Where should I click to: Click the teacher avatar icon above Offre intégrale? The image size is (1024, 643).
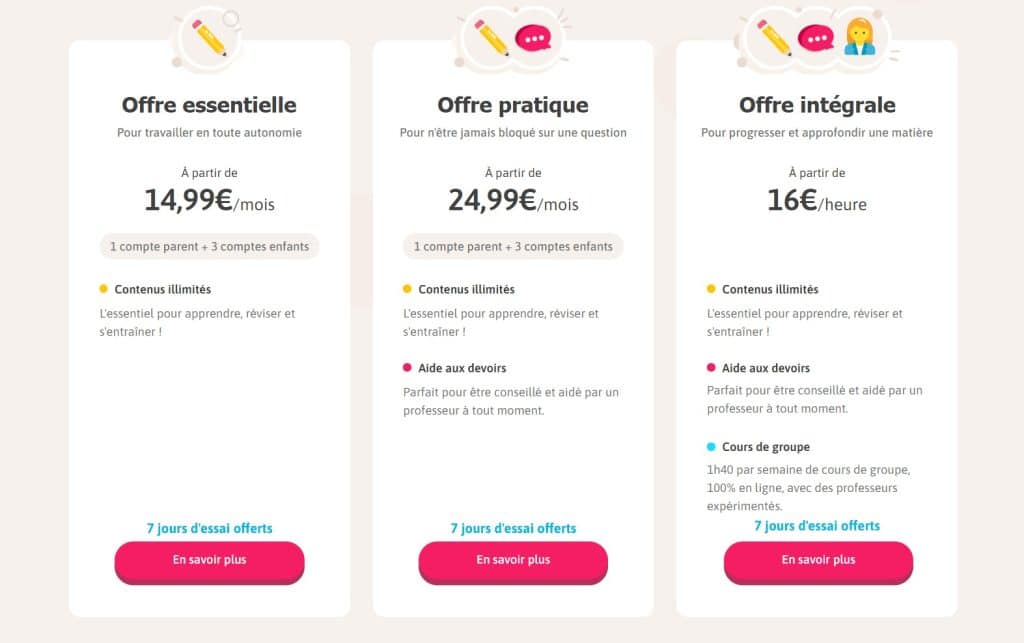[859, 37]
